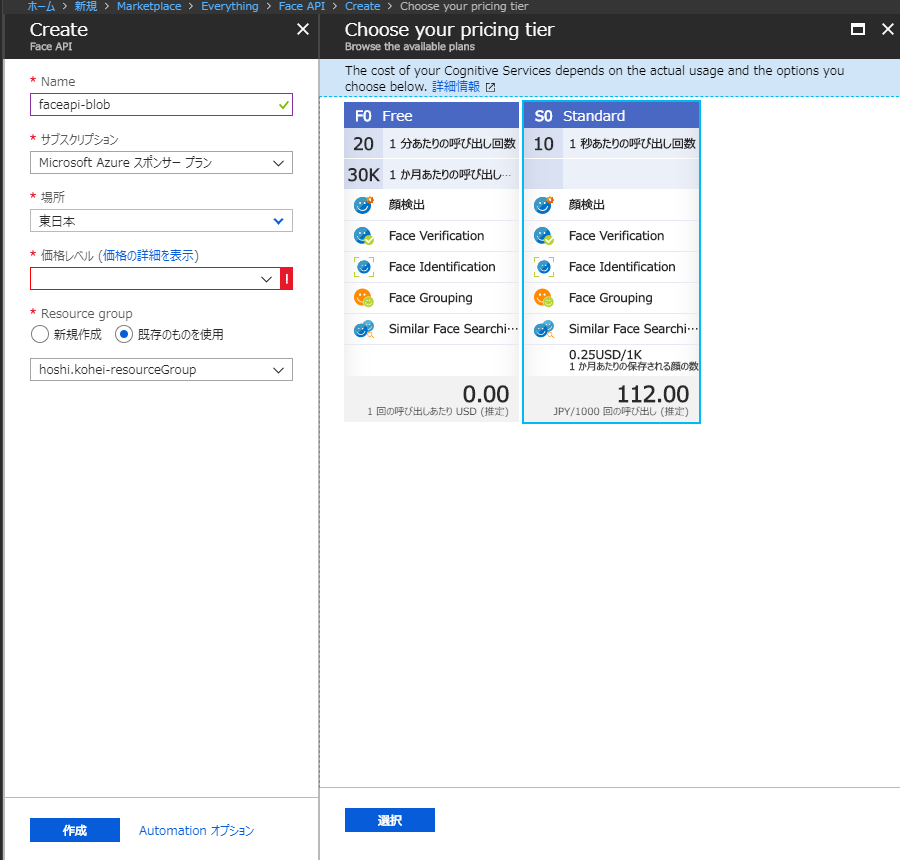
Task: Close the Choose your pricing tier blade
Action: coord(887,29)
